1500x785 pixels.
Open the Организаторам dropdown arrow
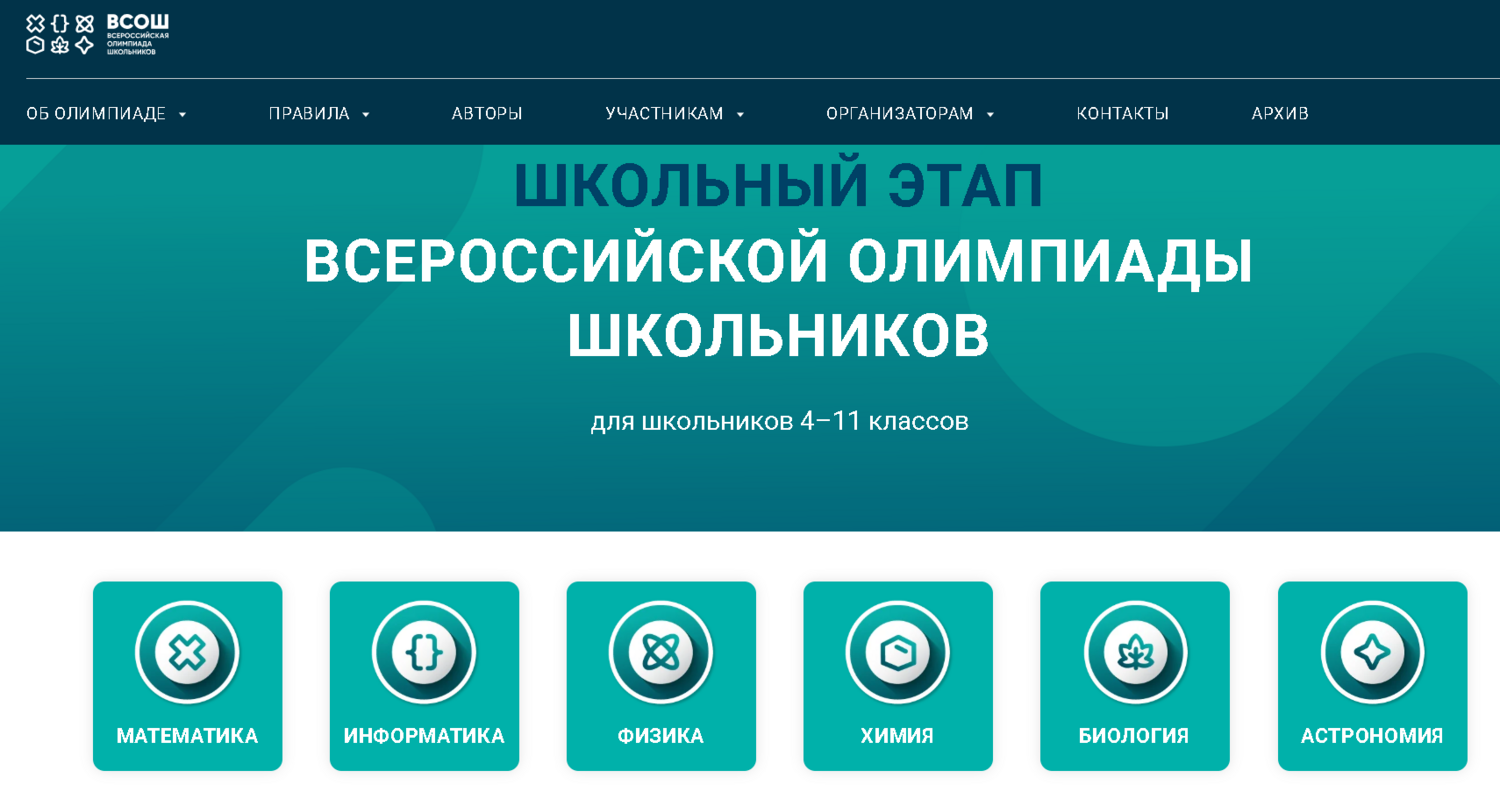(991, 115)
